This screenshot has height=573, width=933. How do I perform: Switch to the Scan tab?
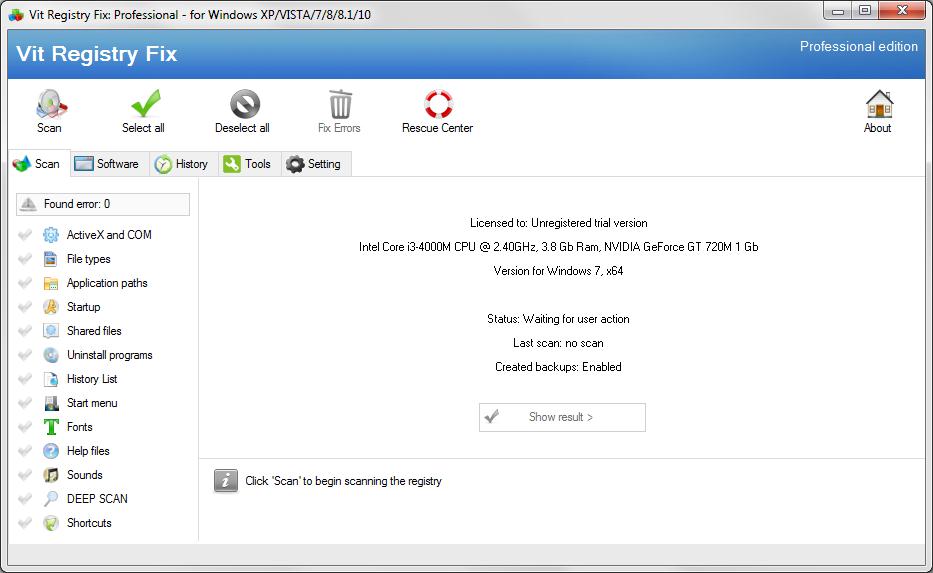click(39, 164)
